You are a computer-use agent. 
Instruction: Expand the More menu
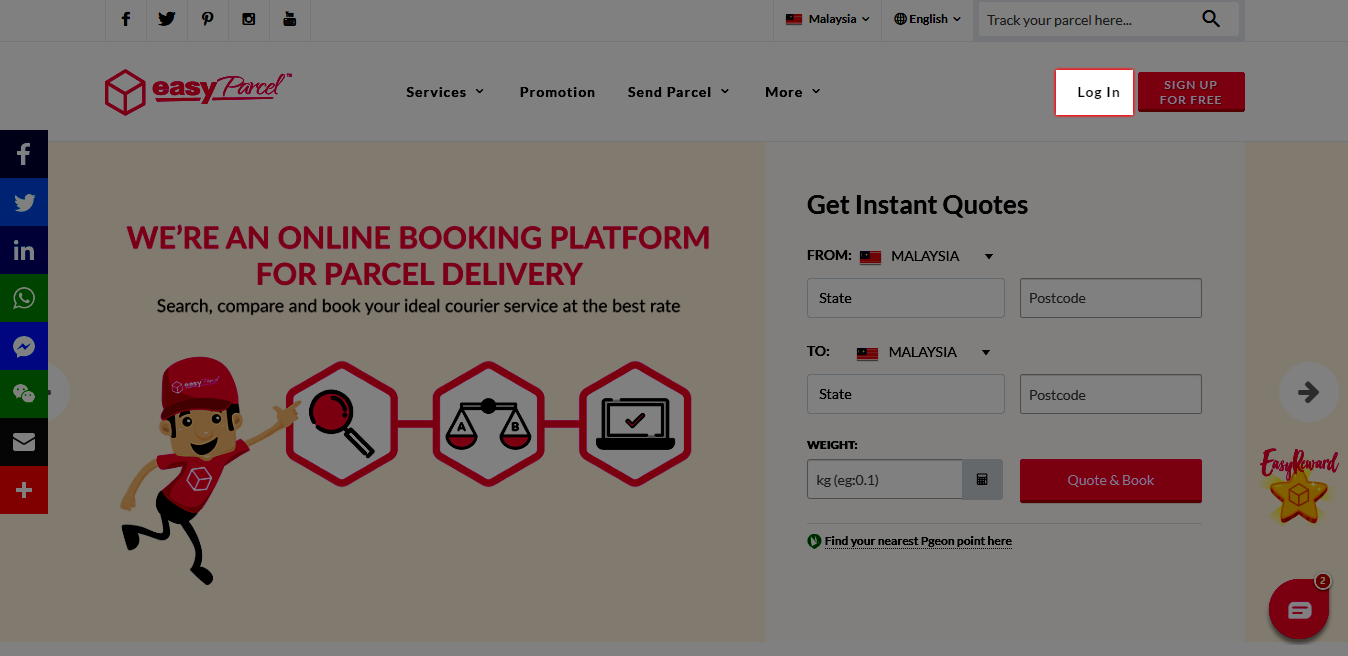point(793,92)
